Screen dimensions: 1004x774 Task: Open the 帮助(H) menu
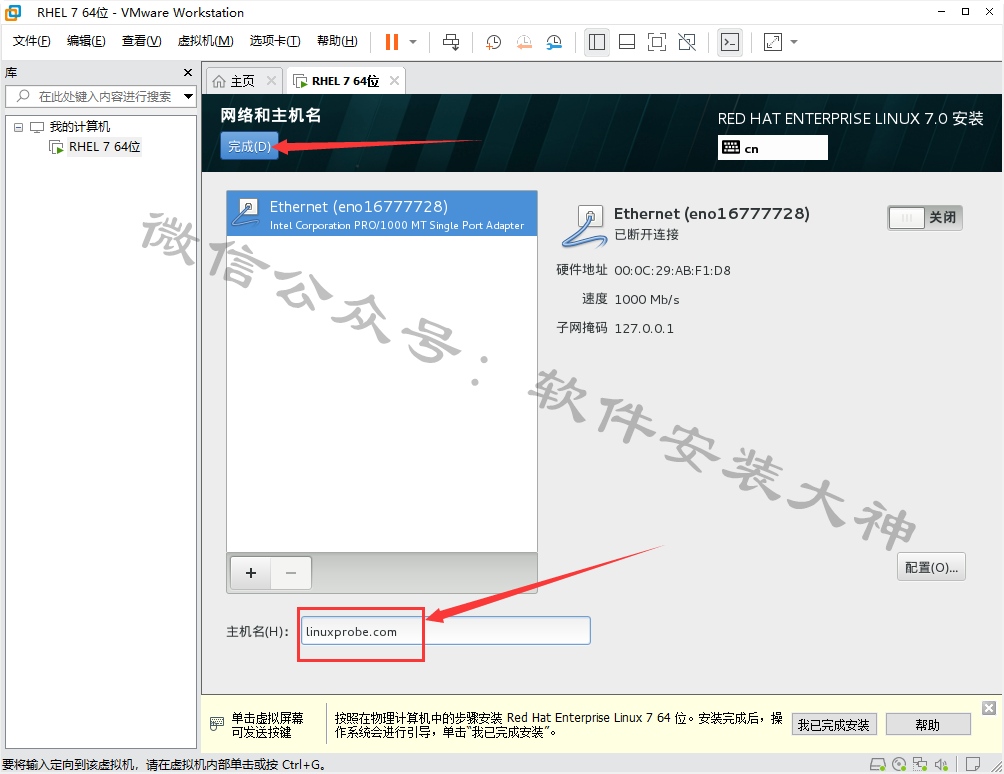coord(337,41)
